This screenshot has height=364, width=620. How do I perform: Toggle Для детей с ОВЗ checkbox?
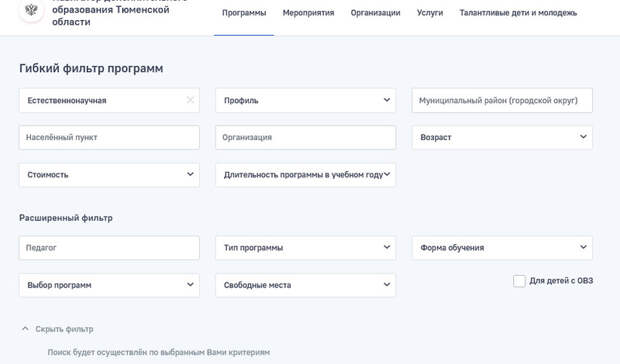click(x=519, y=281)
